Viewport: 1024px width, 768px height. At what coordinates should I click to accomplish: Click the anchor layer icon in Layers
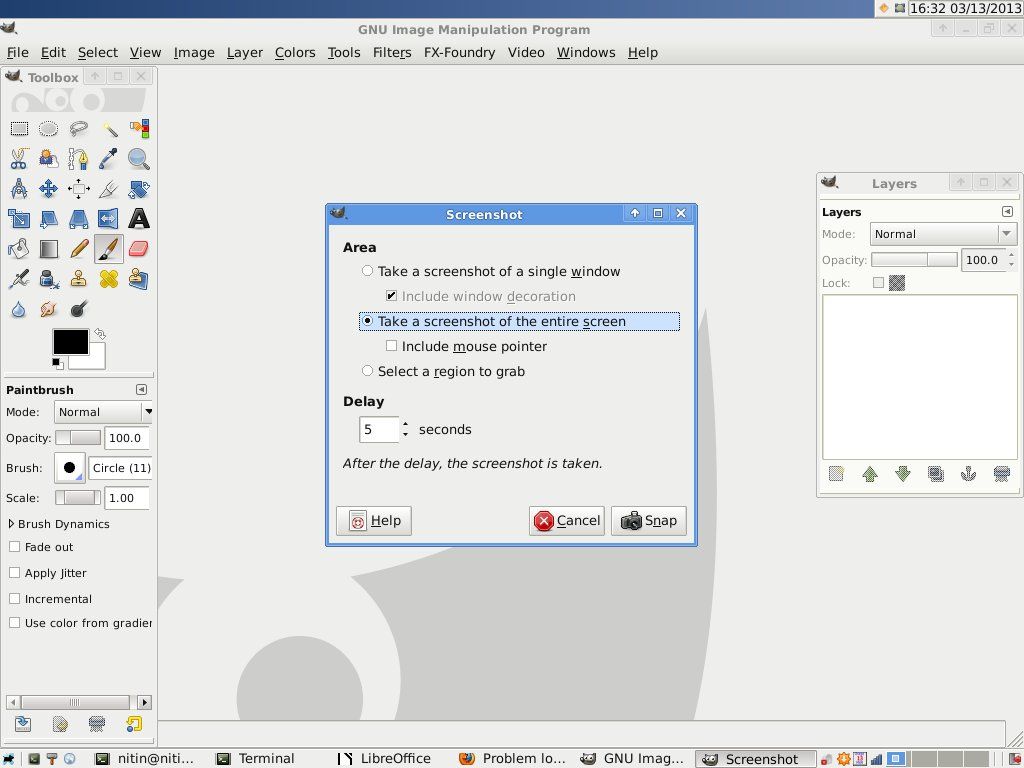click(968, 474)
